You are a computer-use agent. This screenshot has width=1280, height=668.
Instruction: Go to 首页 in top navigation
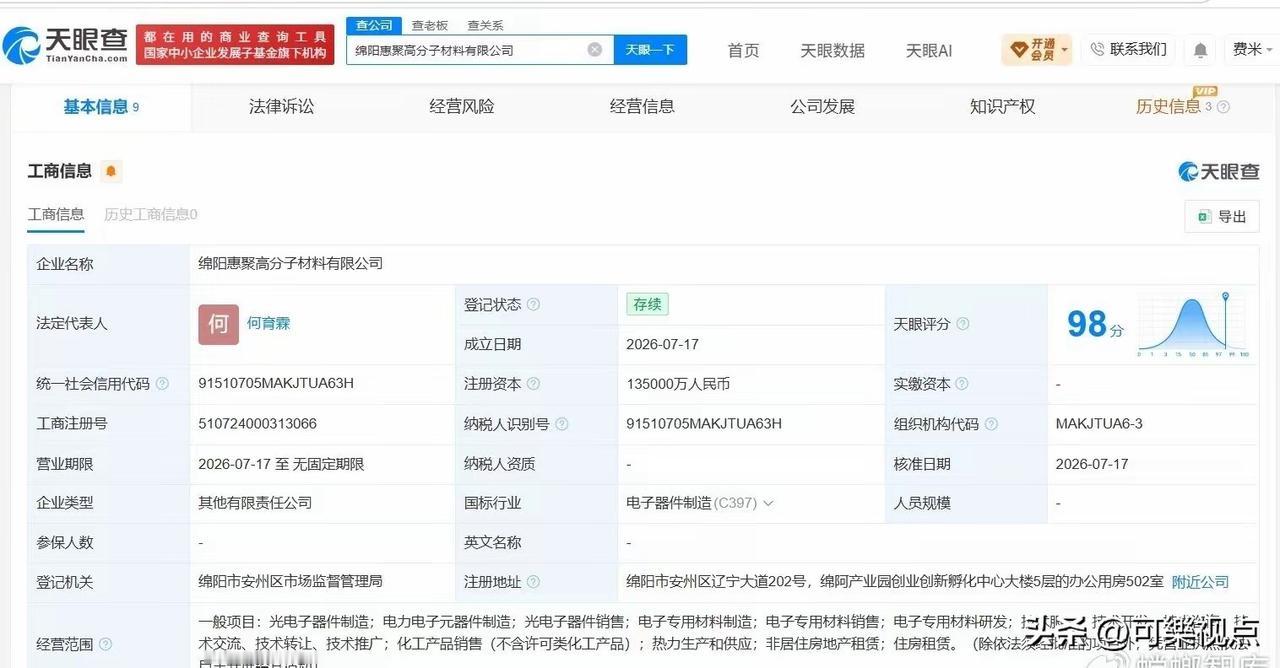point(743,50)
